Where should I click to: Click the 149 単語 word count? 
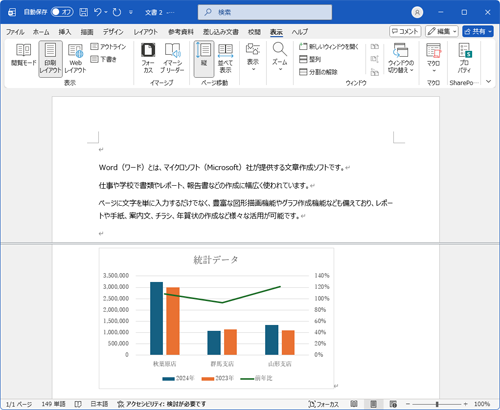[53, 404]
